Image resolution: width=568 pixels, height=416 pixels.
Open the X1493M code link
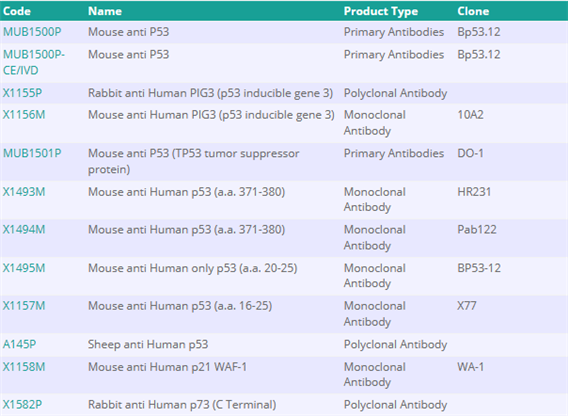[x=24, y=192]
